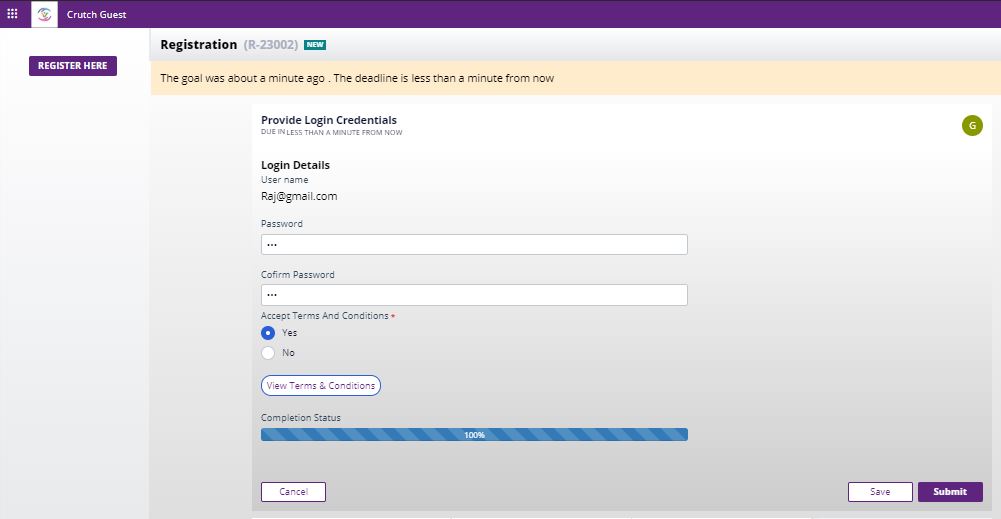Click the NEW status badge
Screen dimensions: 1001x519
point(315,45)
